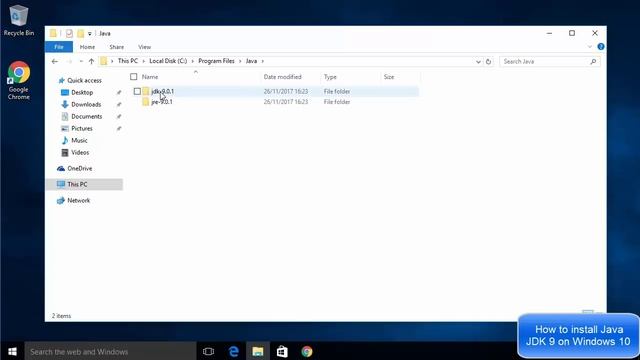Screen dimensions: 640x360
Task: Open Task View from the taskbar
Action: pos(208,351)
